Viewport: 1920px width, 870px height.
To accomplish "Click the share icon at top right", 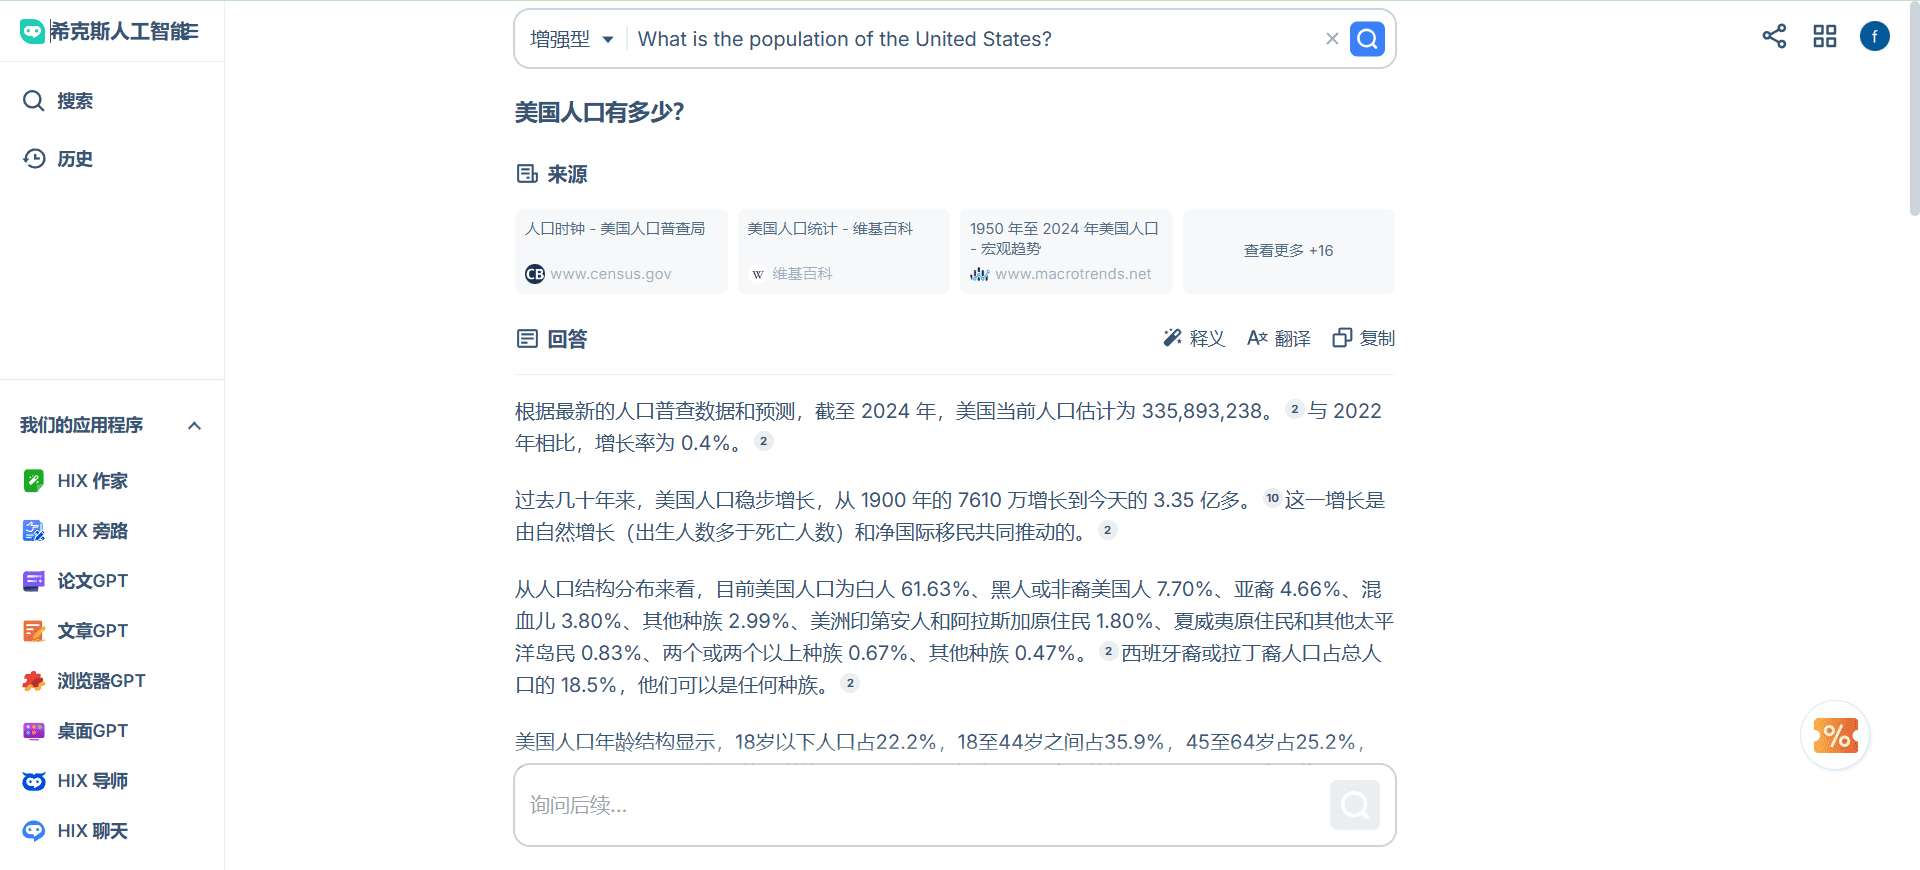I will click(x=1774, y=36).
